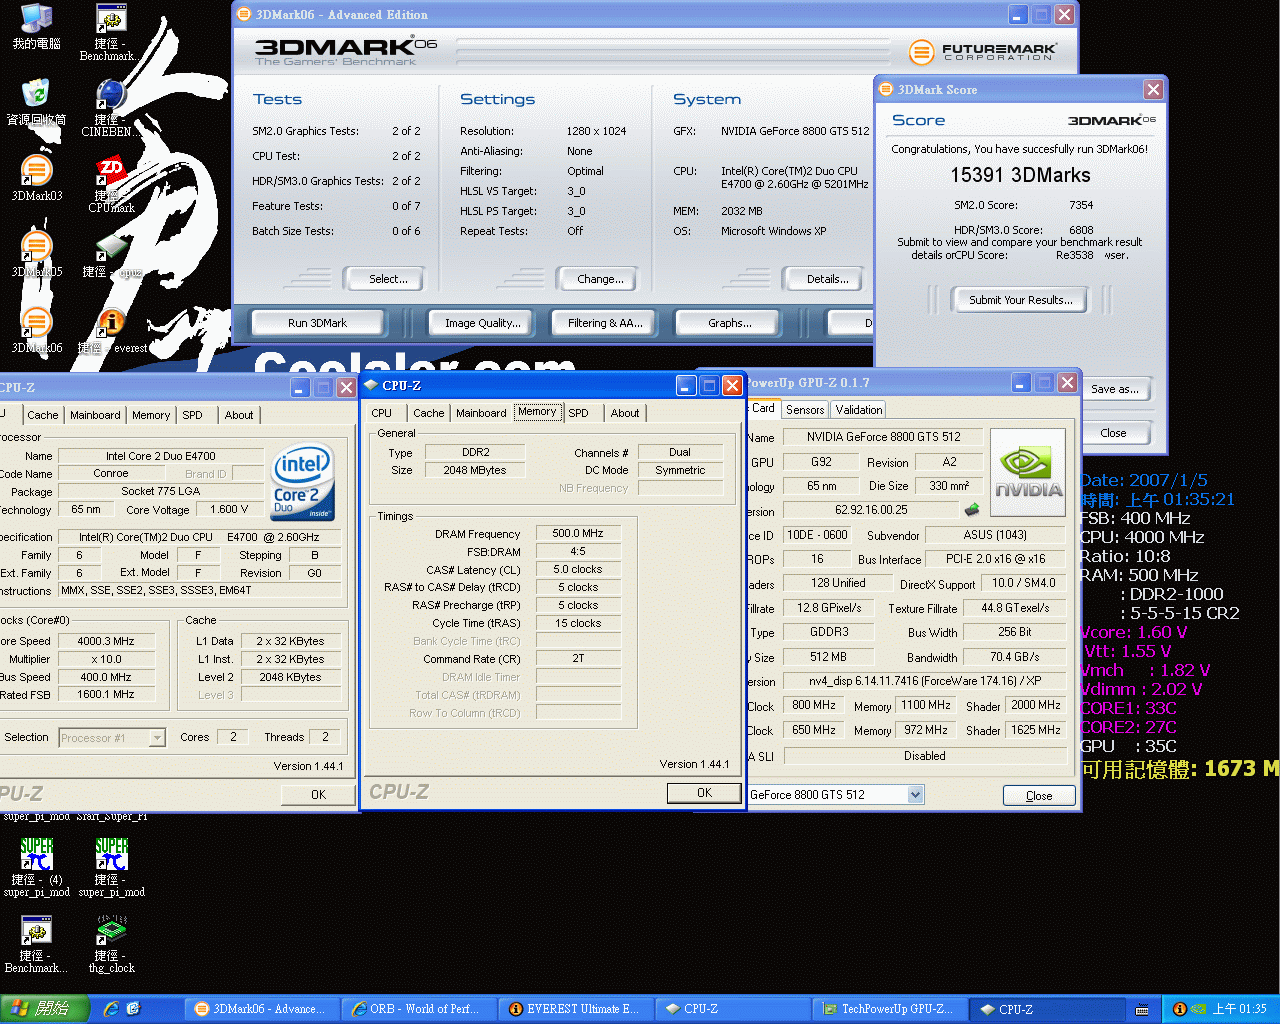Click Close button in GPU-Z window
The image size is (1280, 1024).
click(1039, 795)
